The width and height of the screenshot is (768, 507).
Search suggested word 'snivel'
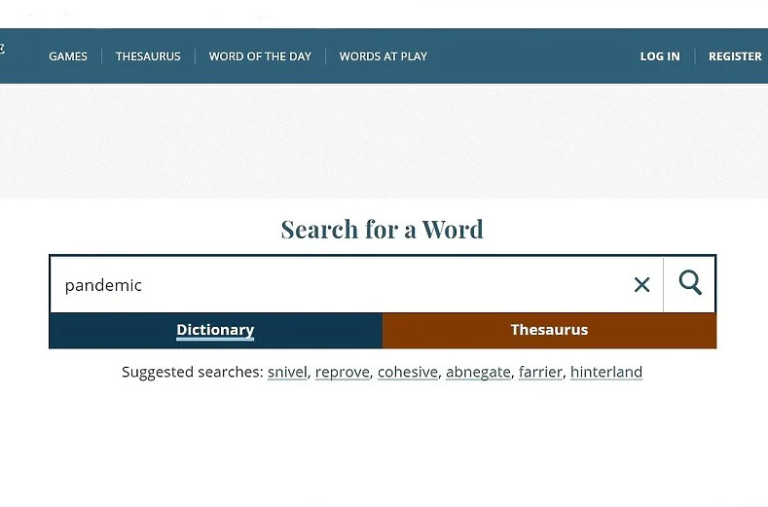coord(287,372)
